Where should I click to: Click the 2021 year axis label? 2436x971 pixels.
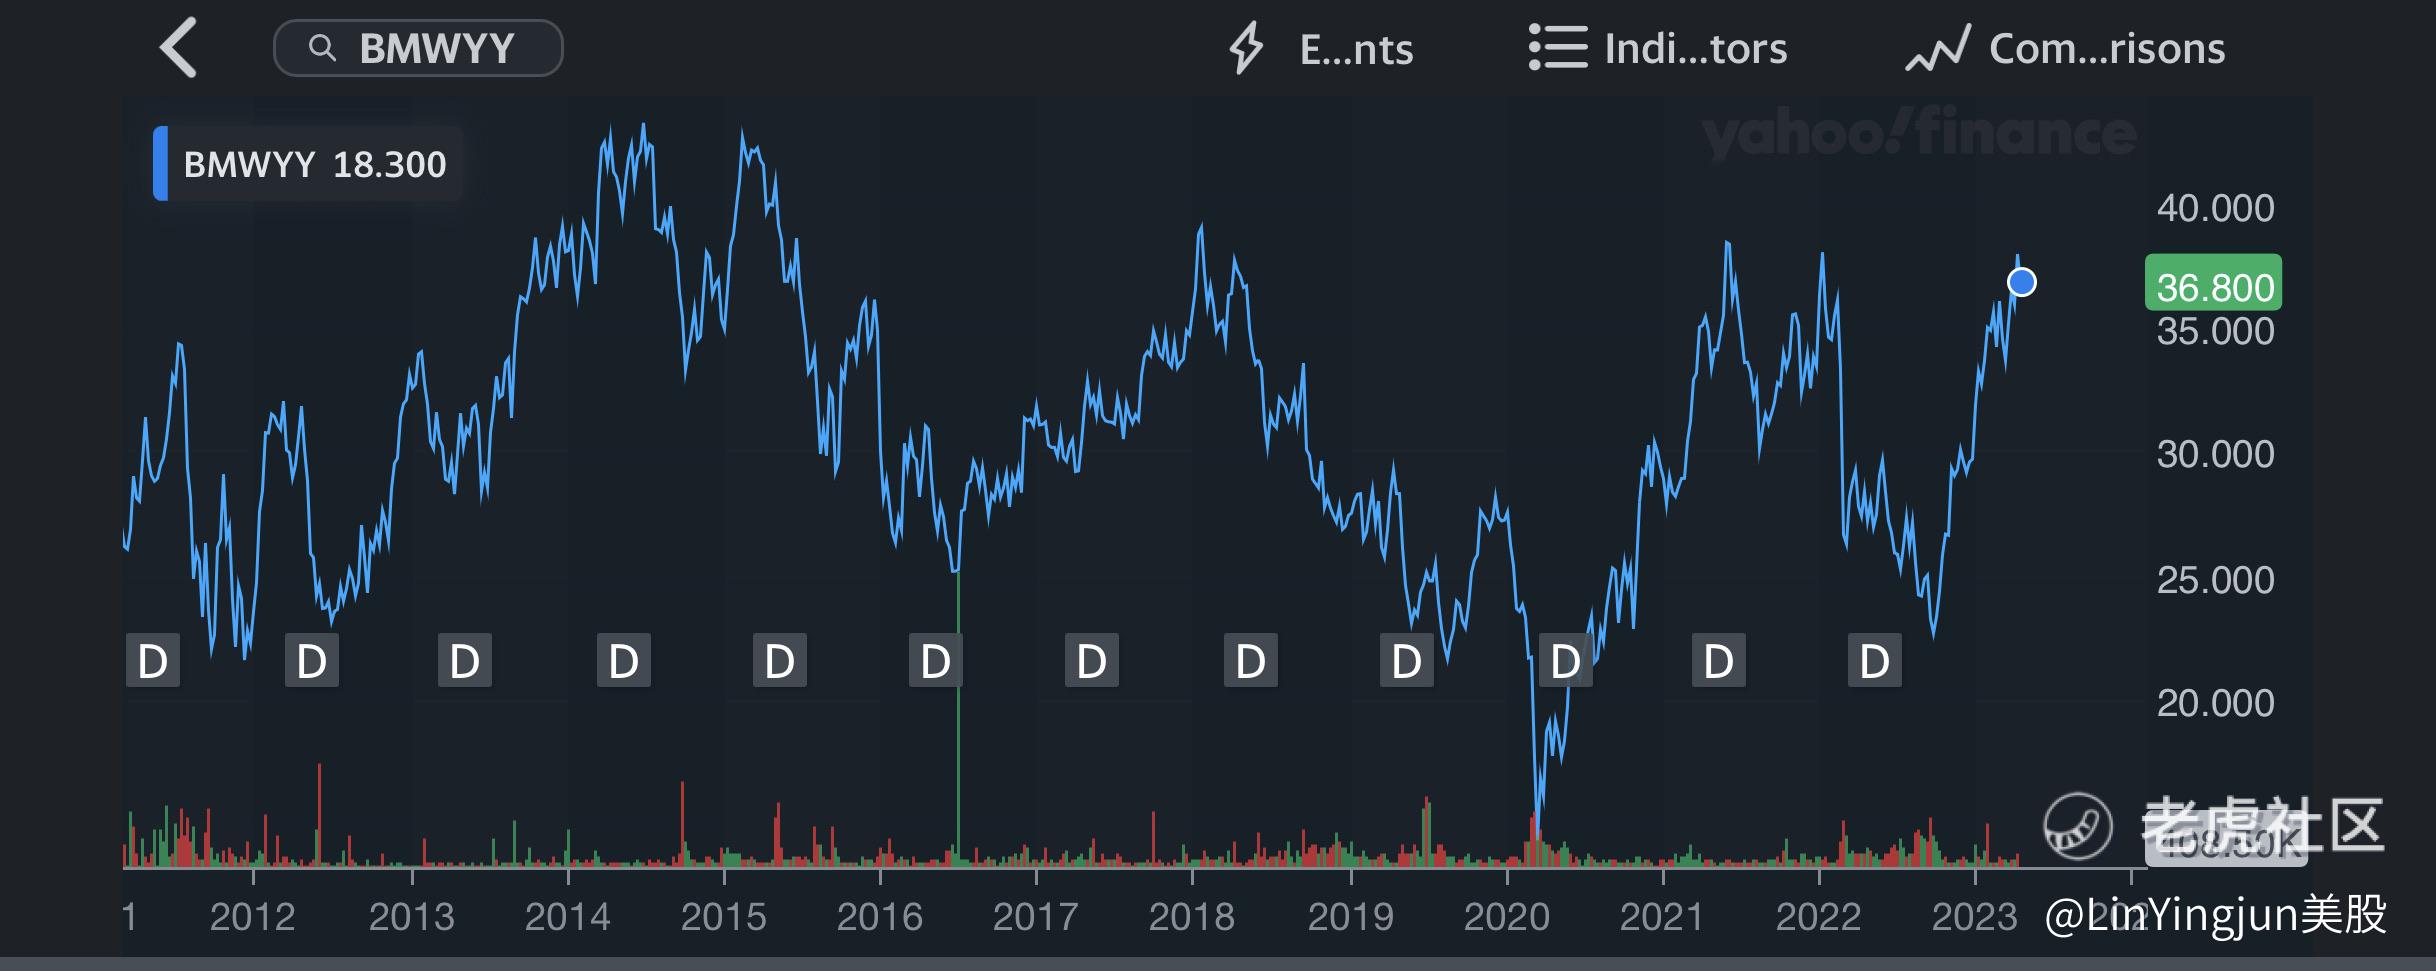tap(1661, 916)
